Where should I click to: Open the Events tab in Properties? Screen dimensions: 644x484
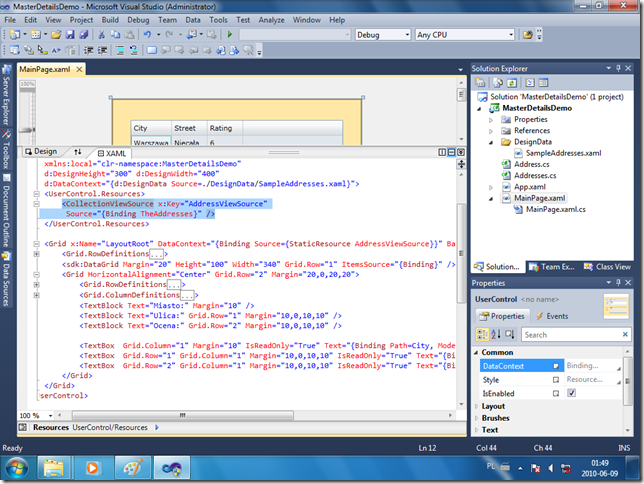[x=552, y=316]
